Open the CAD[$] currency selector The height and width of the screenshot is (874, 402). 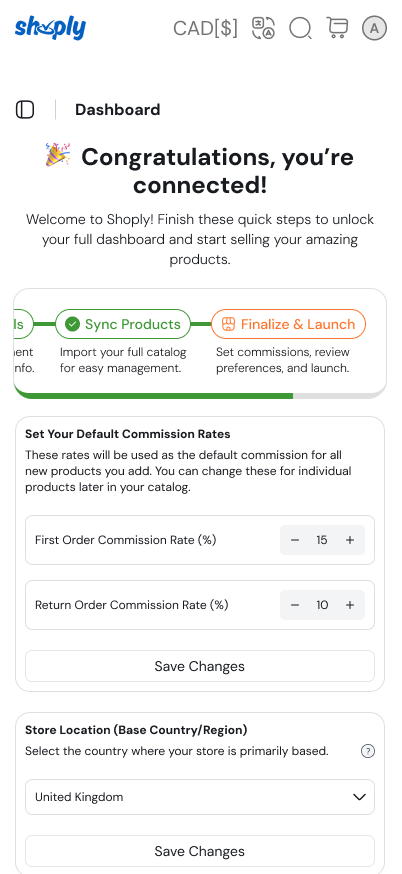205,28
